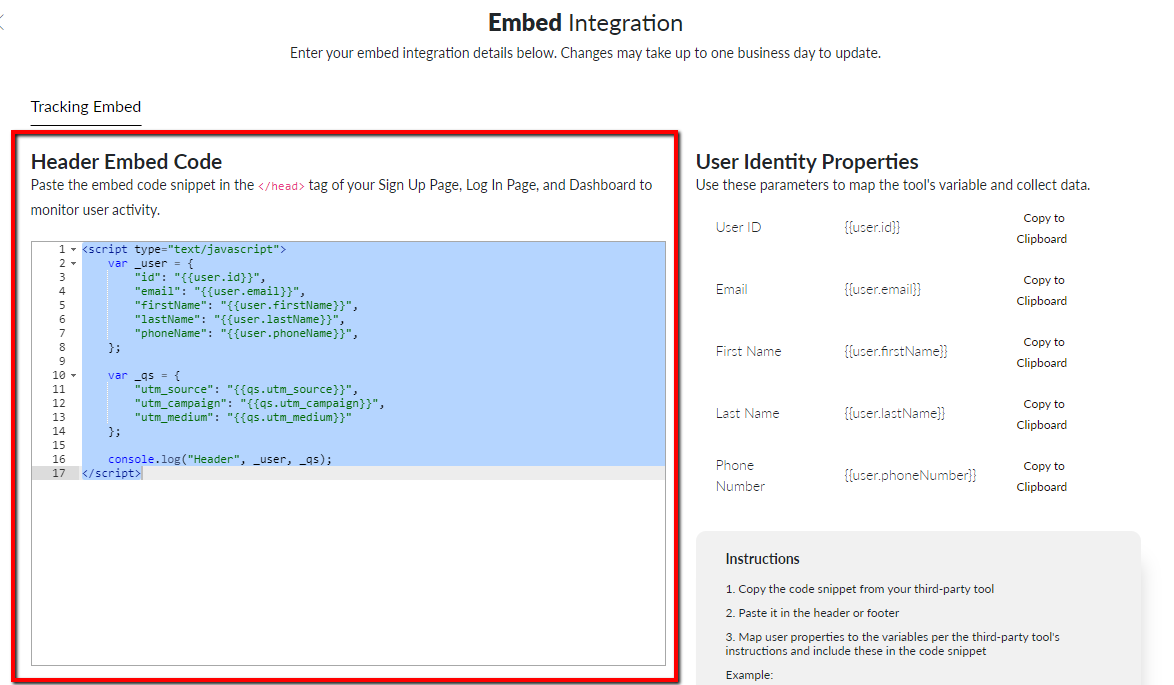Click inside the empty code editor area
This screenshot has width=1174, height=685.
click(x=348, y=572)
